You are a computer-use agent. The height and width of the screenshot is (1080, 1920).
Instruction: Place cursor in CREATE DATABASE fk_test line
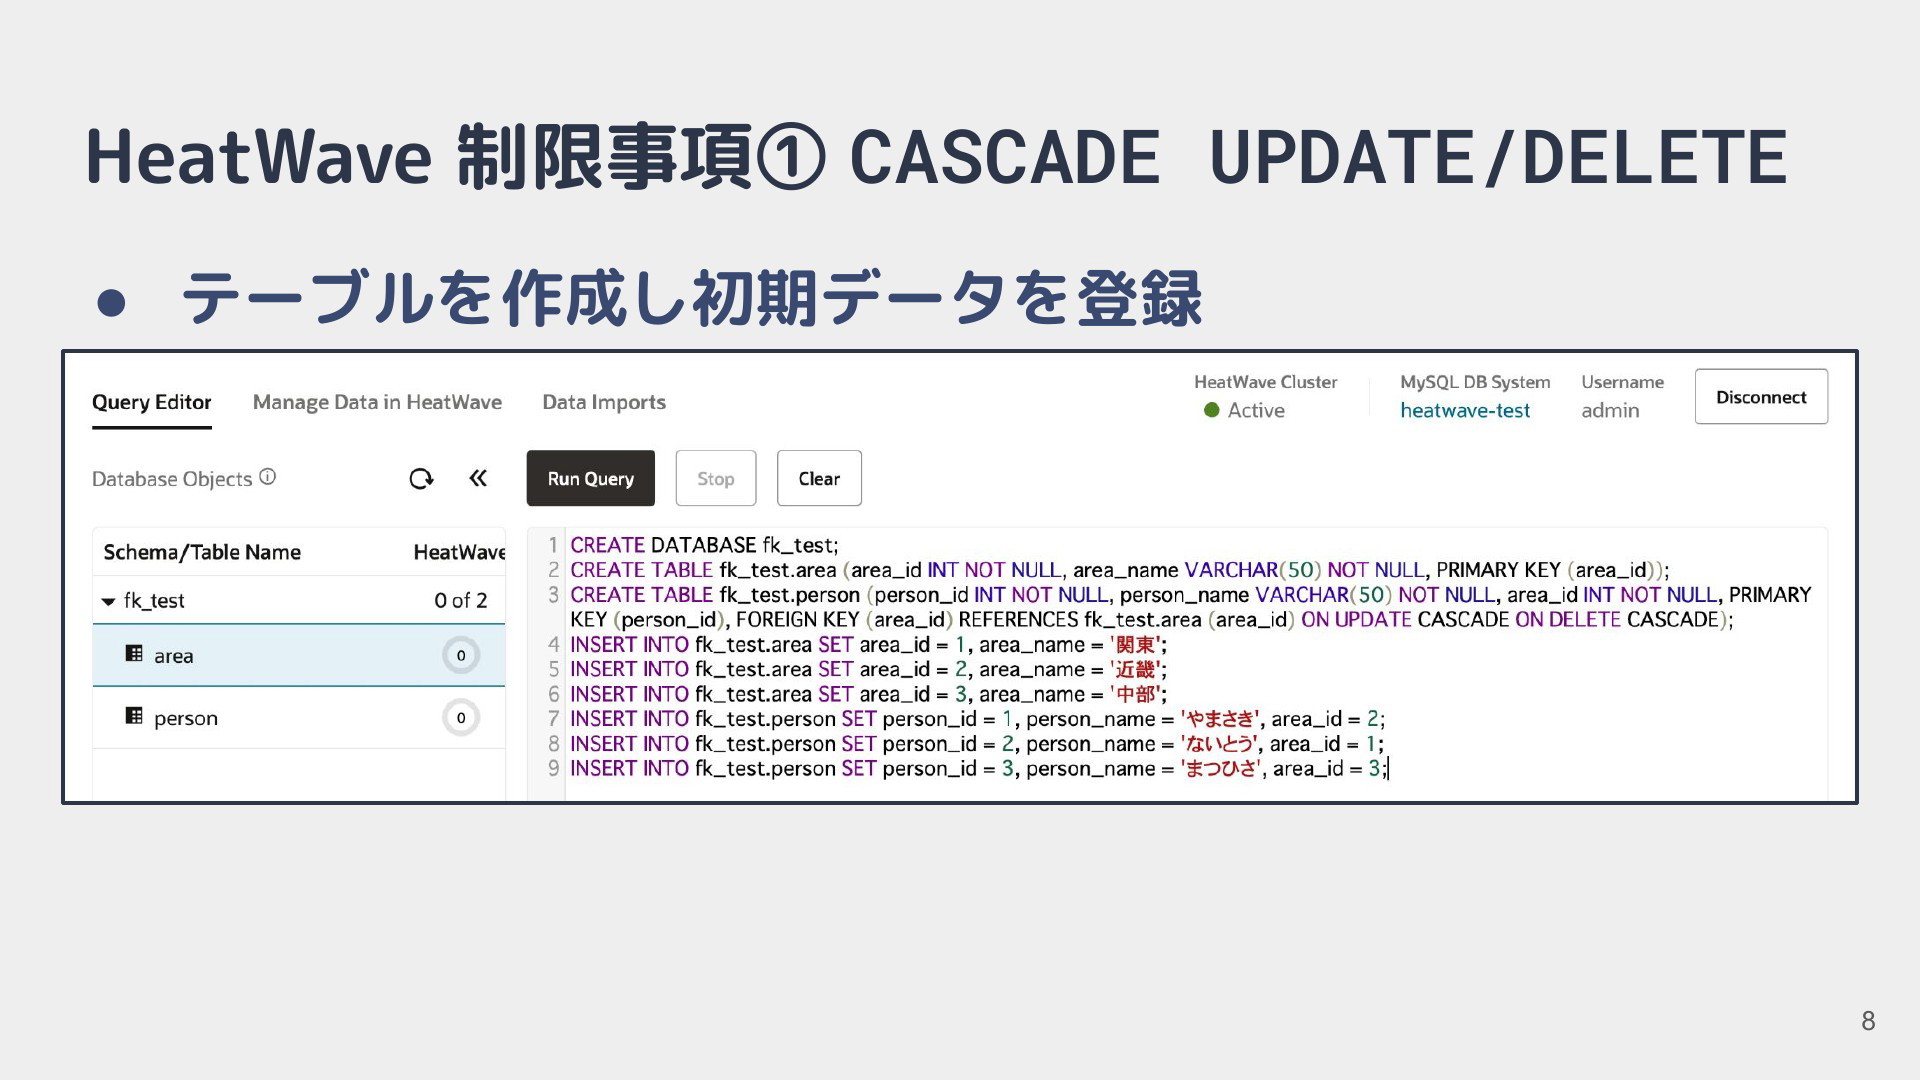point(704,545)
